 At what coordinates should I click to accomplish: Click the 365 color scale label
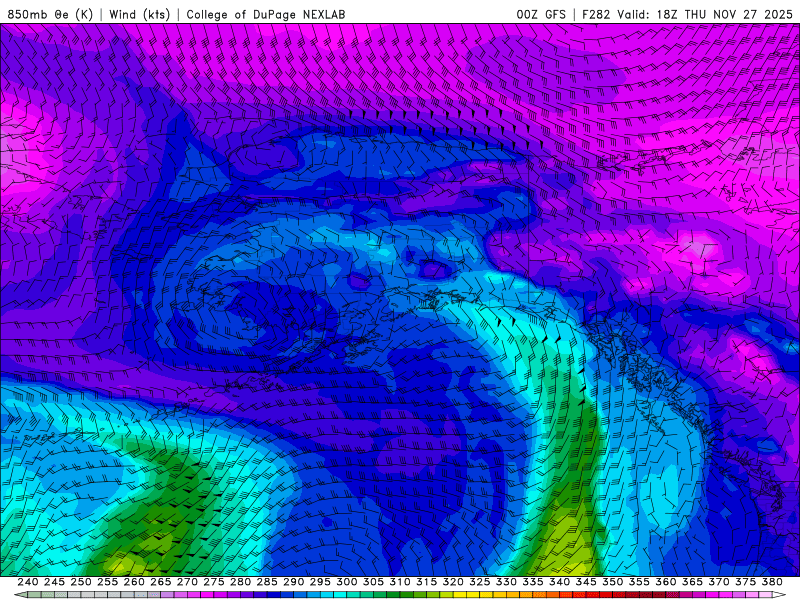click(x=692, y=582)
